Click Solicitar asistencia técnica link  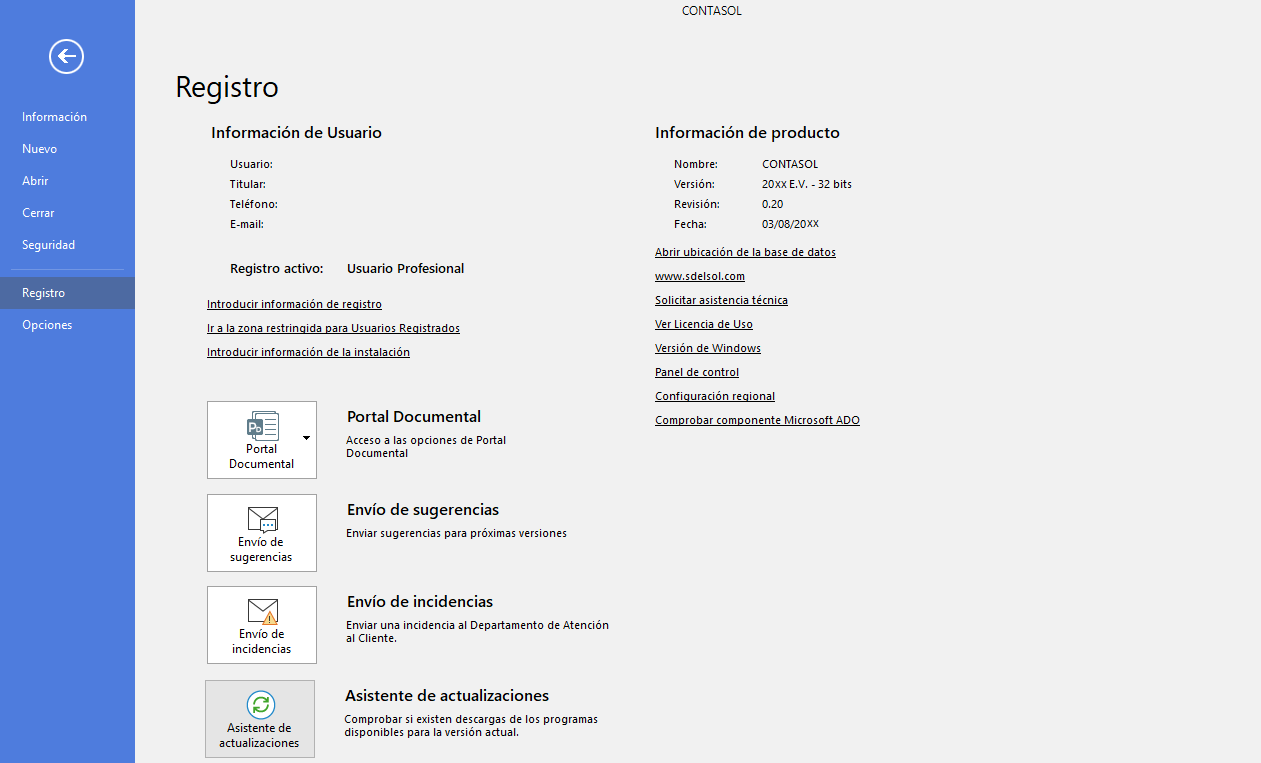(721, 300)
